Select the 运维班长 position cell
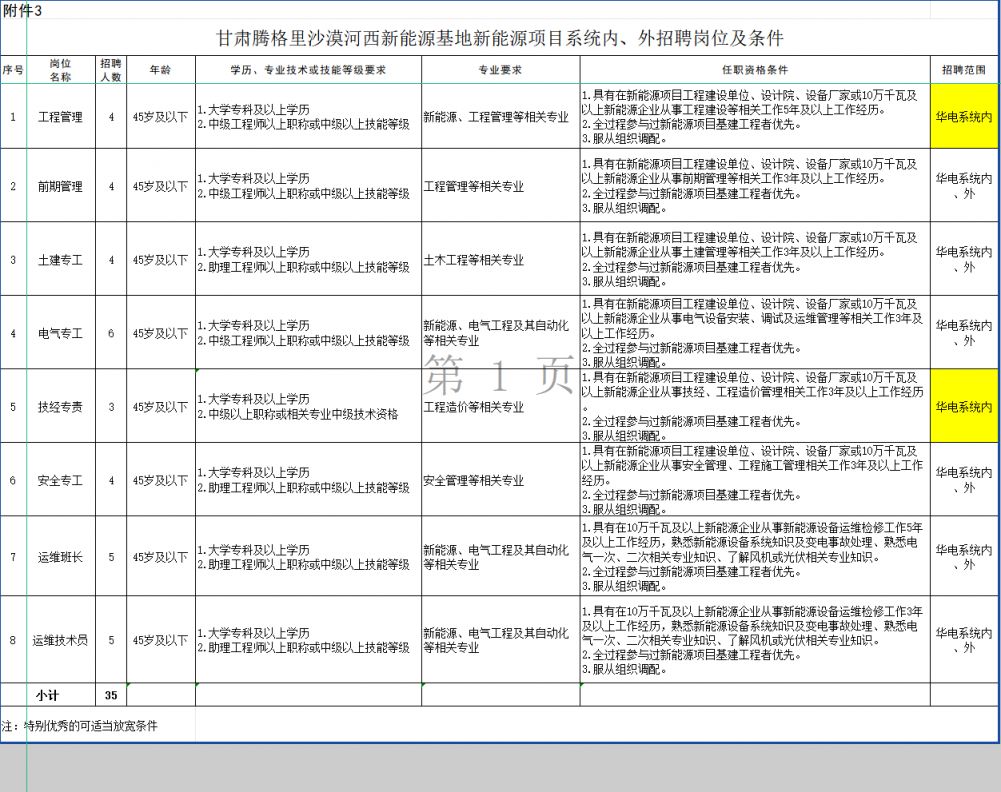This screenshot has width=1001, height=792. (61, 557)
